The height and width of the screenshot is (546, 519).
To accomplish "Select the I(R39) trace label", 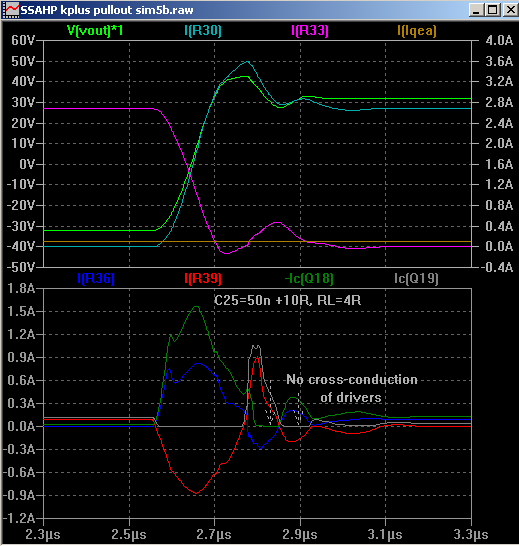I will [203, 278].
